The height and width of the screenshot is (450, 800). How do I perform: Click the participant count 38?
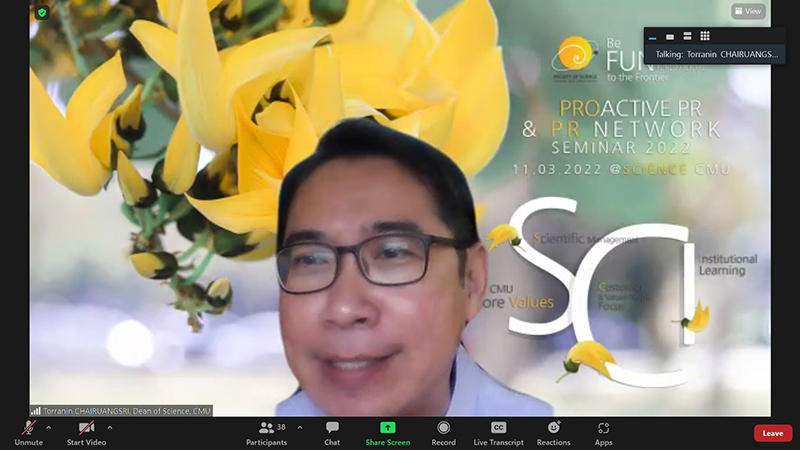[281, 427]
